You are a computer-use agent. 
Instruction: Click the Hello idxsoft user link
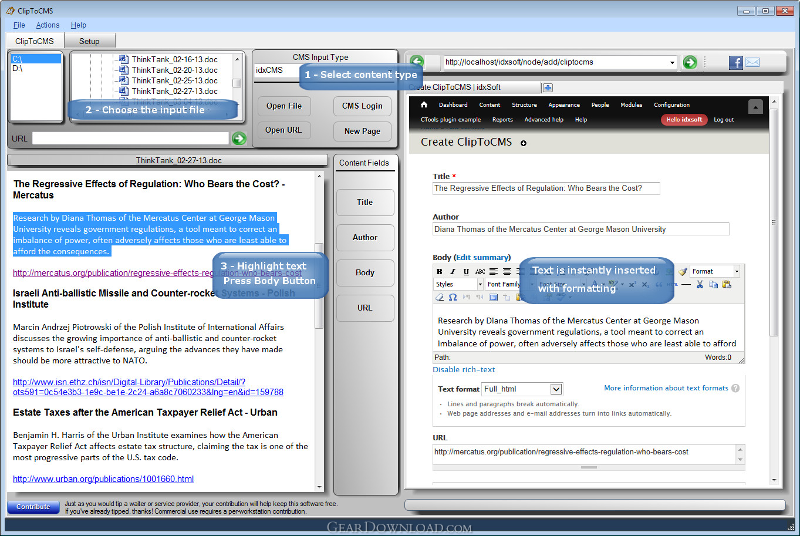tap(684, 120)
